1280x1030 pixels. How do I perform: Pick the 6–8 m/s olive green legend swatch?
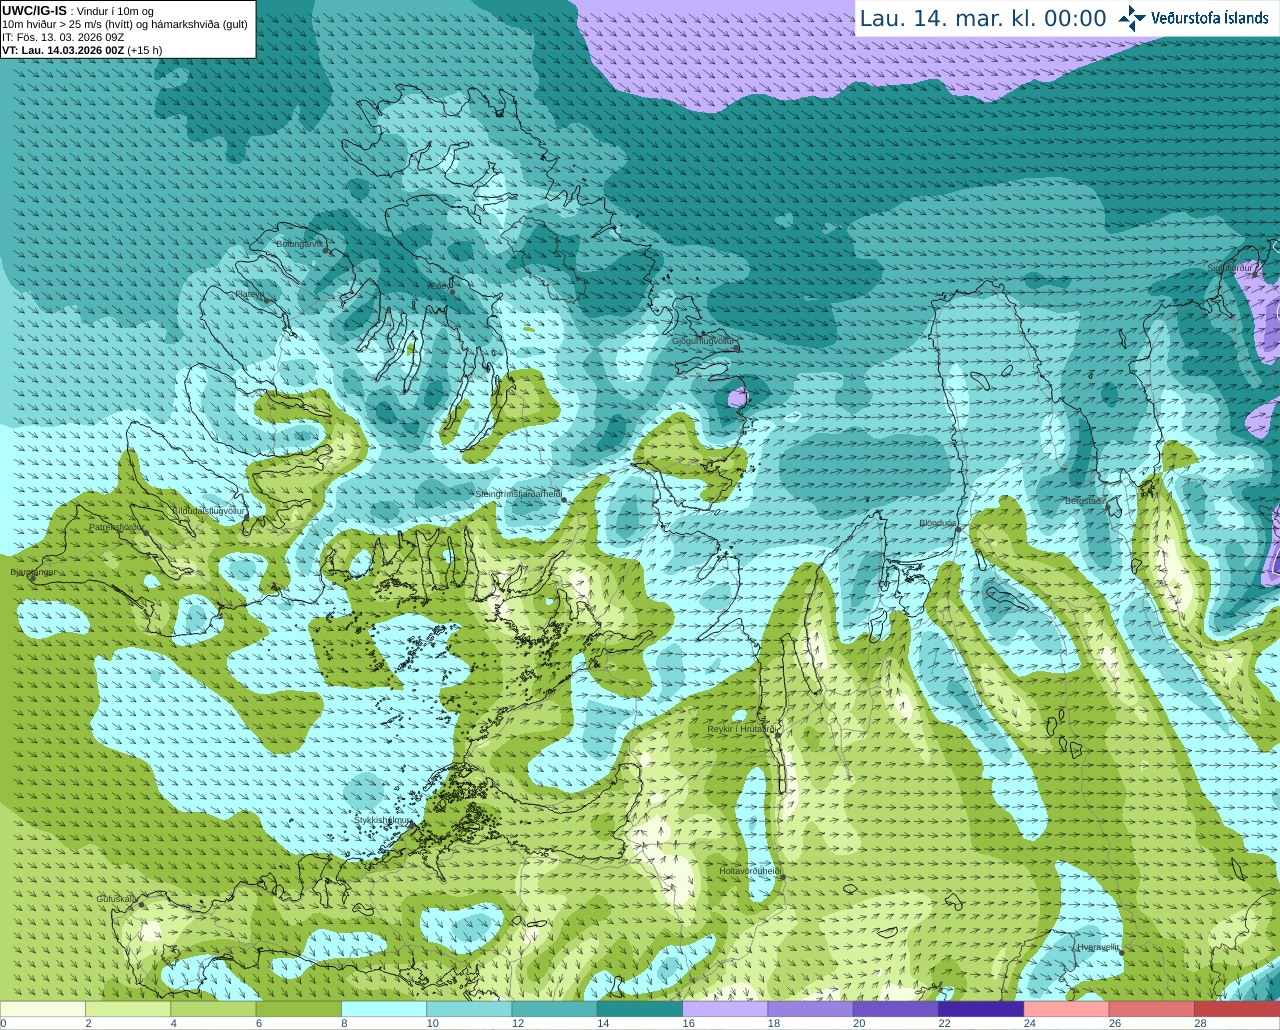[298, 1008]
